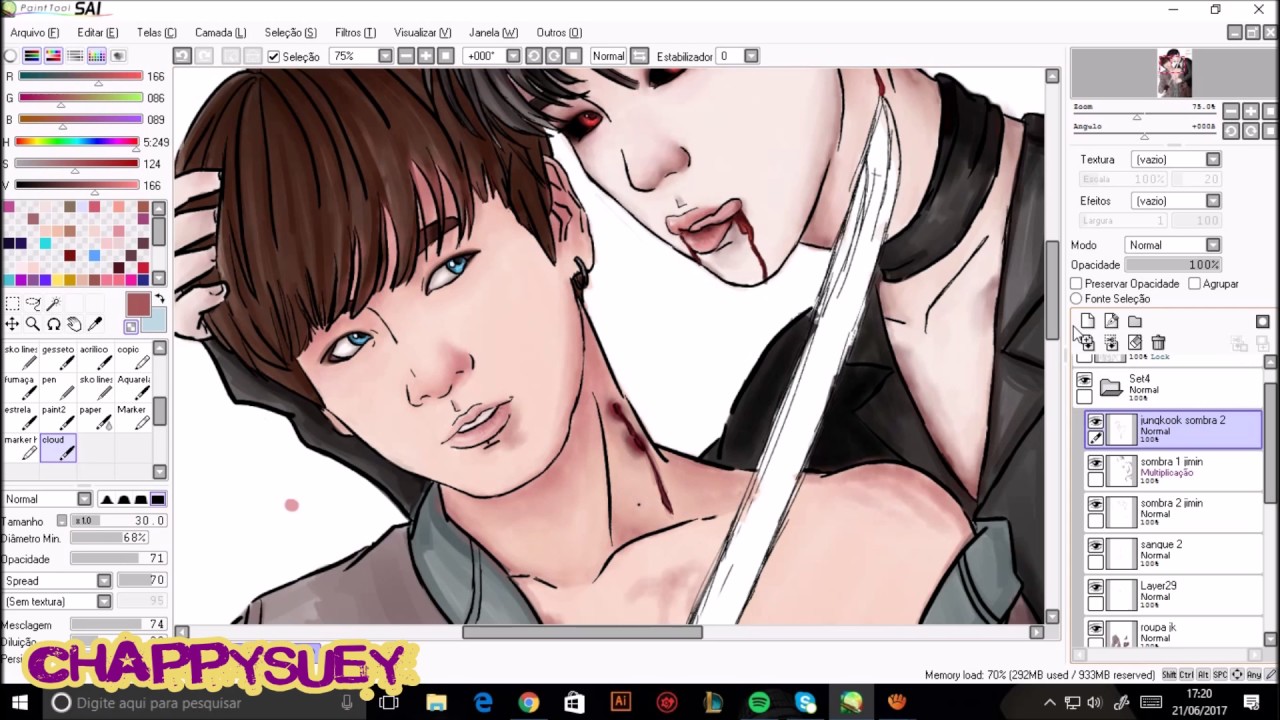Select the rectangular selection tool
Viewport: 1280px width, 720px height.
click(12, 303)
